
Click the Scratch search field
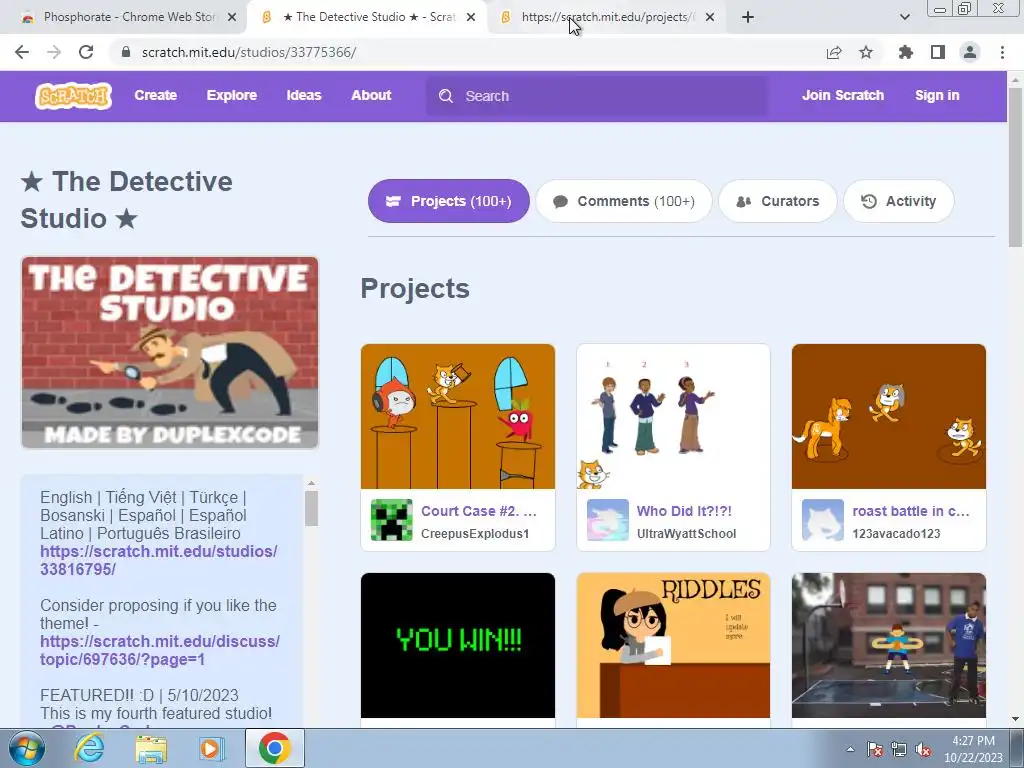pyautogui.click(x=597, y=96)
